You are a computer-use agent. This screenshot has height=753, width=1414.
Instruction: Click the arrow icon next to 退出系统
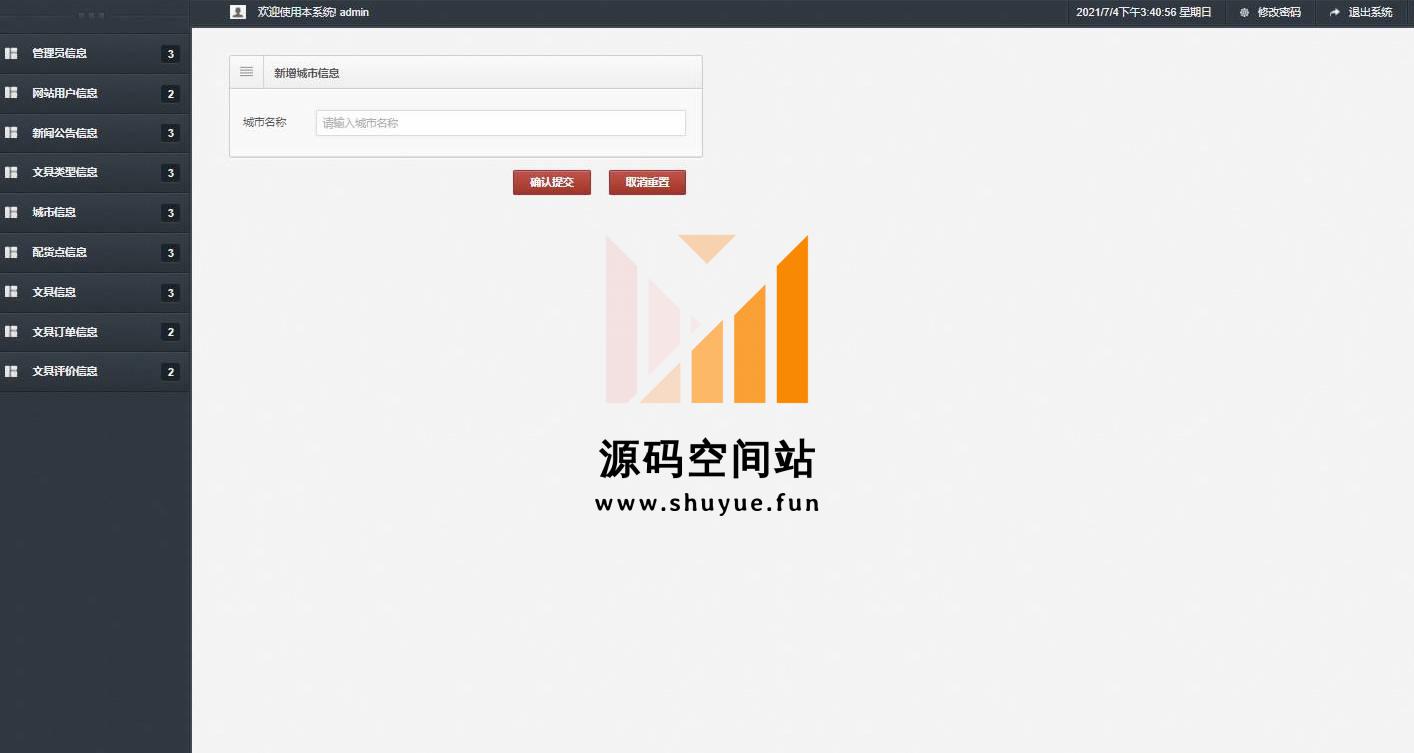[x=1335, y=13]
